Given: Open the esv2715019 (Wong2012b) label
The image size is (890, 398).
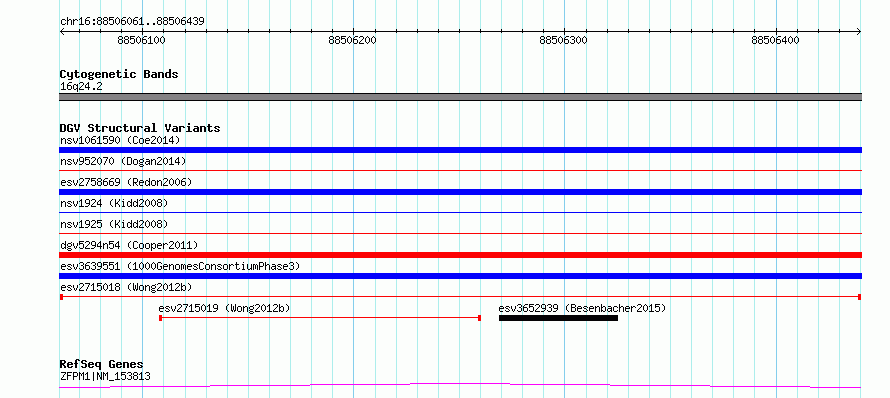Looking at the screenshot, I should tap(224, 308).
